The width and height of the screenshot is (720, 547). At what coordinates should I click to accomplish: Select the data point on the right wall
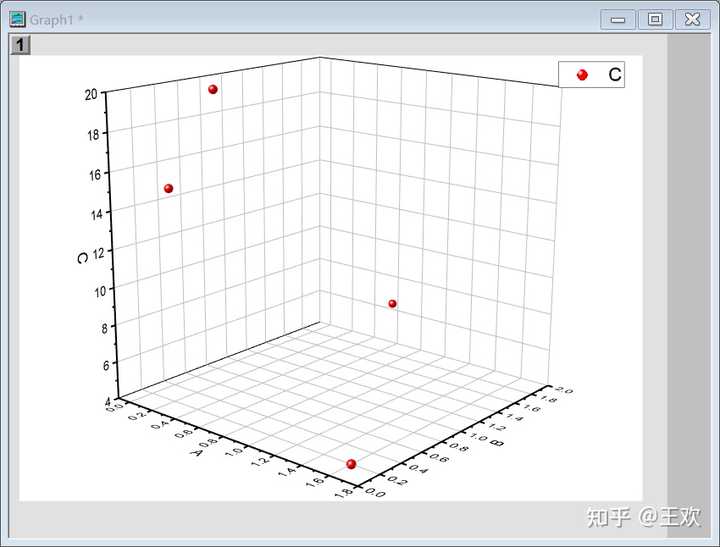(x=392, y=304)
